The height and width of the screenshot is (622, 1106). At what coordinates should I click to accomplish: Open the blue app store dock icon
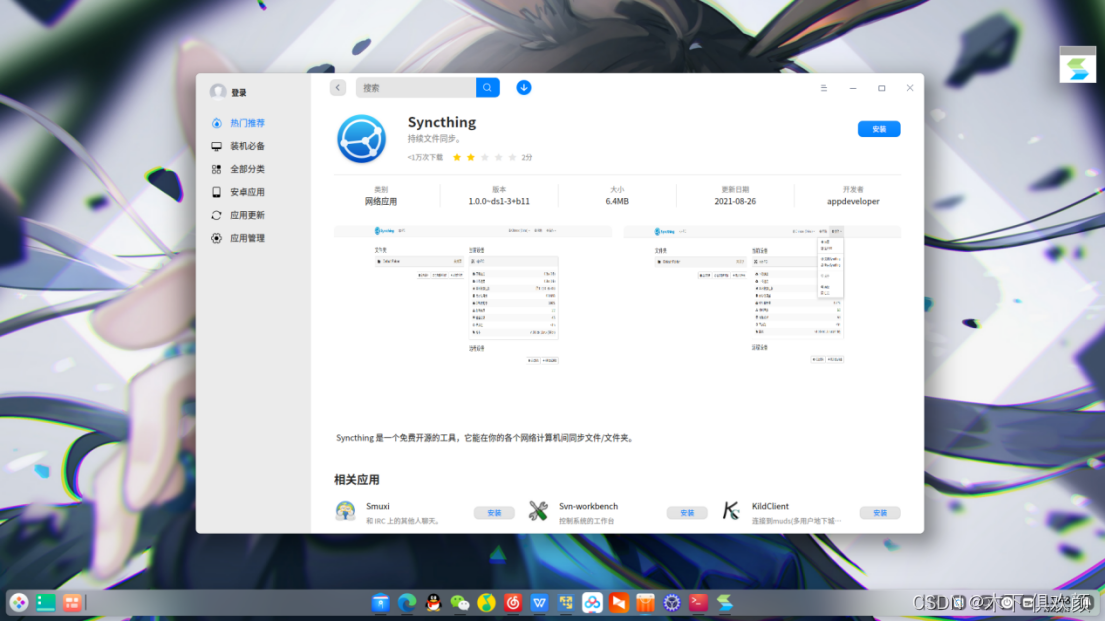click(380, 603)
